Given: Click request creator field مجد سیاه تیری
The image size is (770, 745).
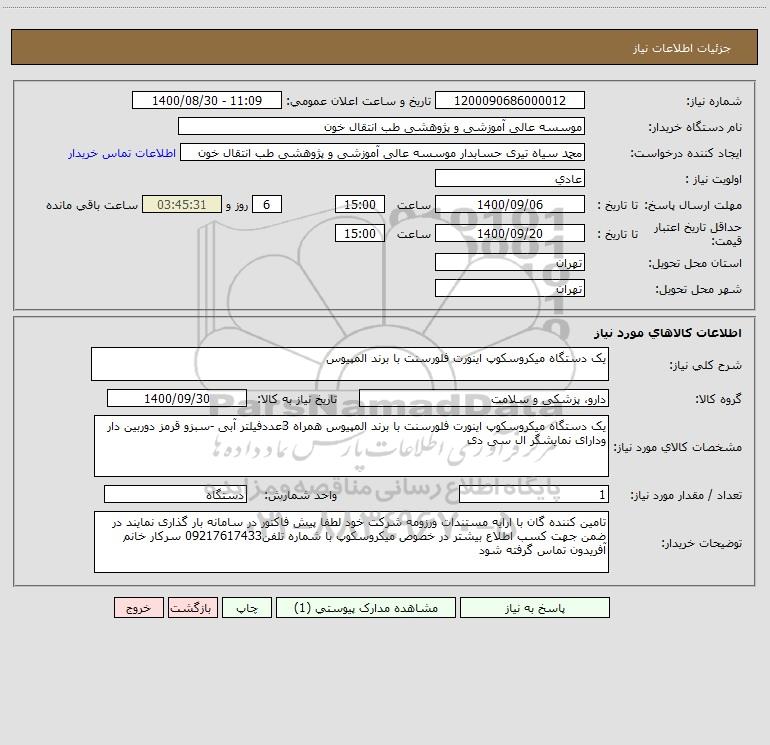Looking at the screenshot, I should 383,152.
